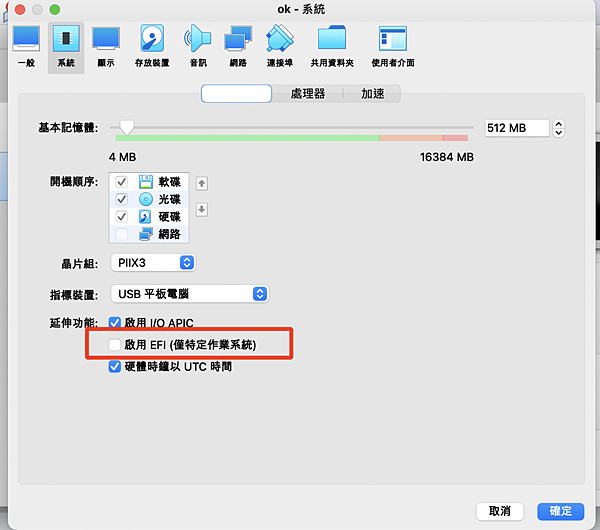
Task: Click the memory size stepper arrows
Action: pyautogui.click(x=559, y=128)
